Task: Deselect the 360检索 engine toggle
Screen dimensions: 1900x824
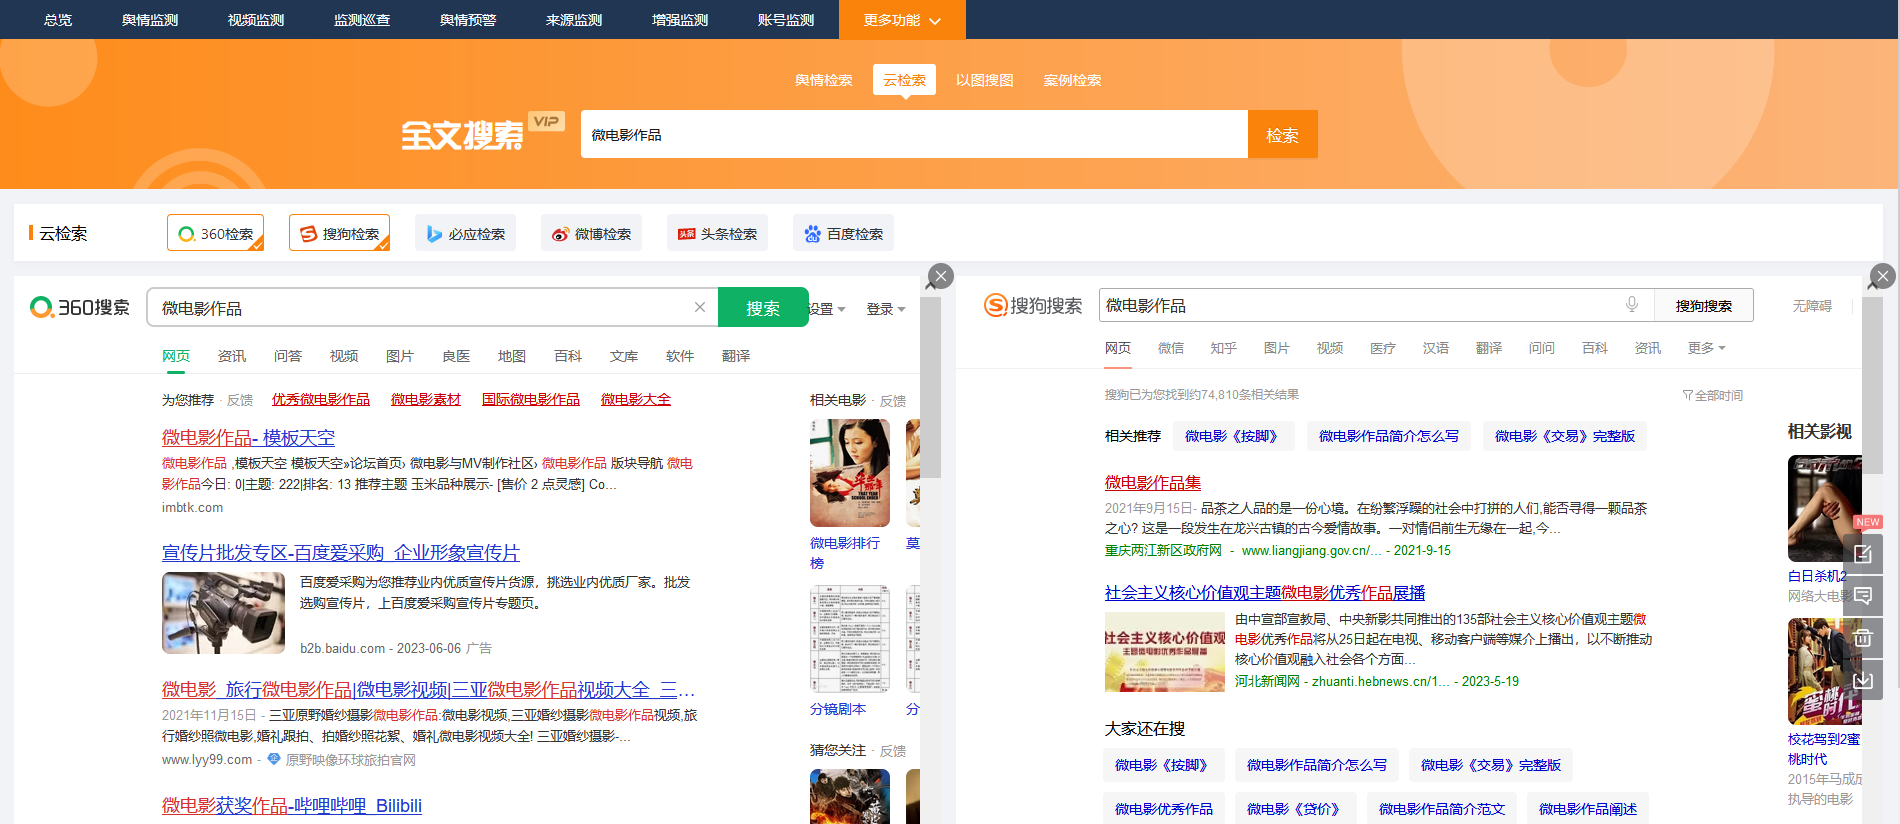Action: 215,233
